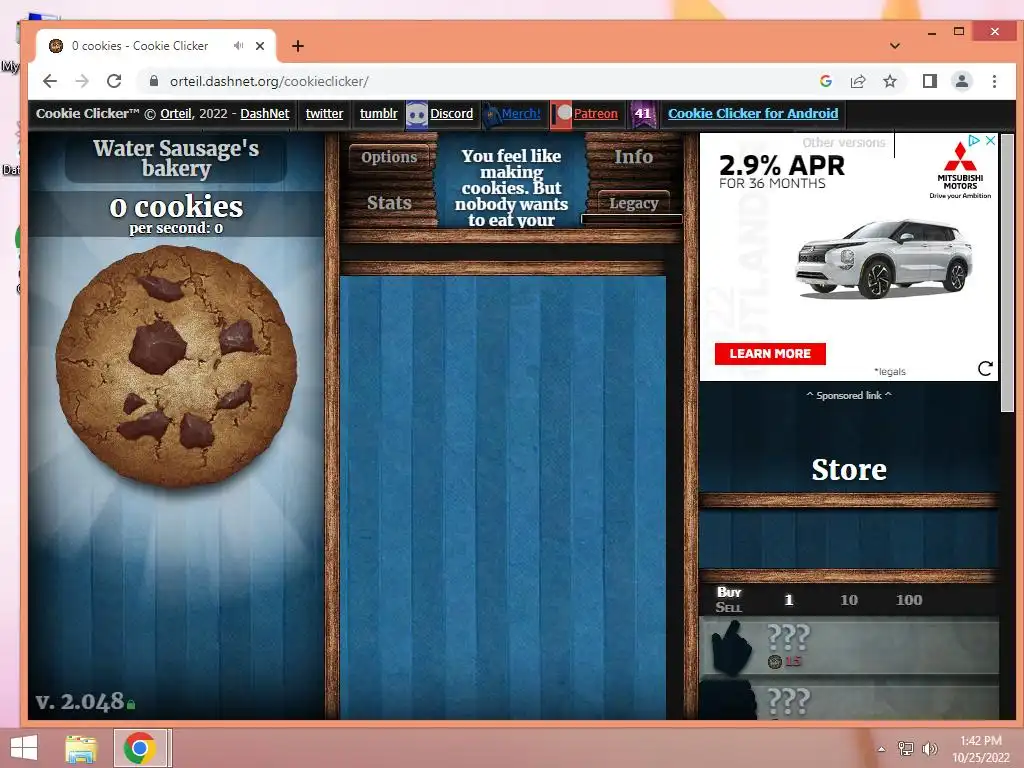Click the Legacy button
Screen dimensions: 1024x768
[633, 203]
